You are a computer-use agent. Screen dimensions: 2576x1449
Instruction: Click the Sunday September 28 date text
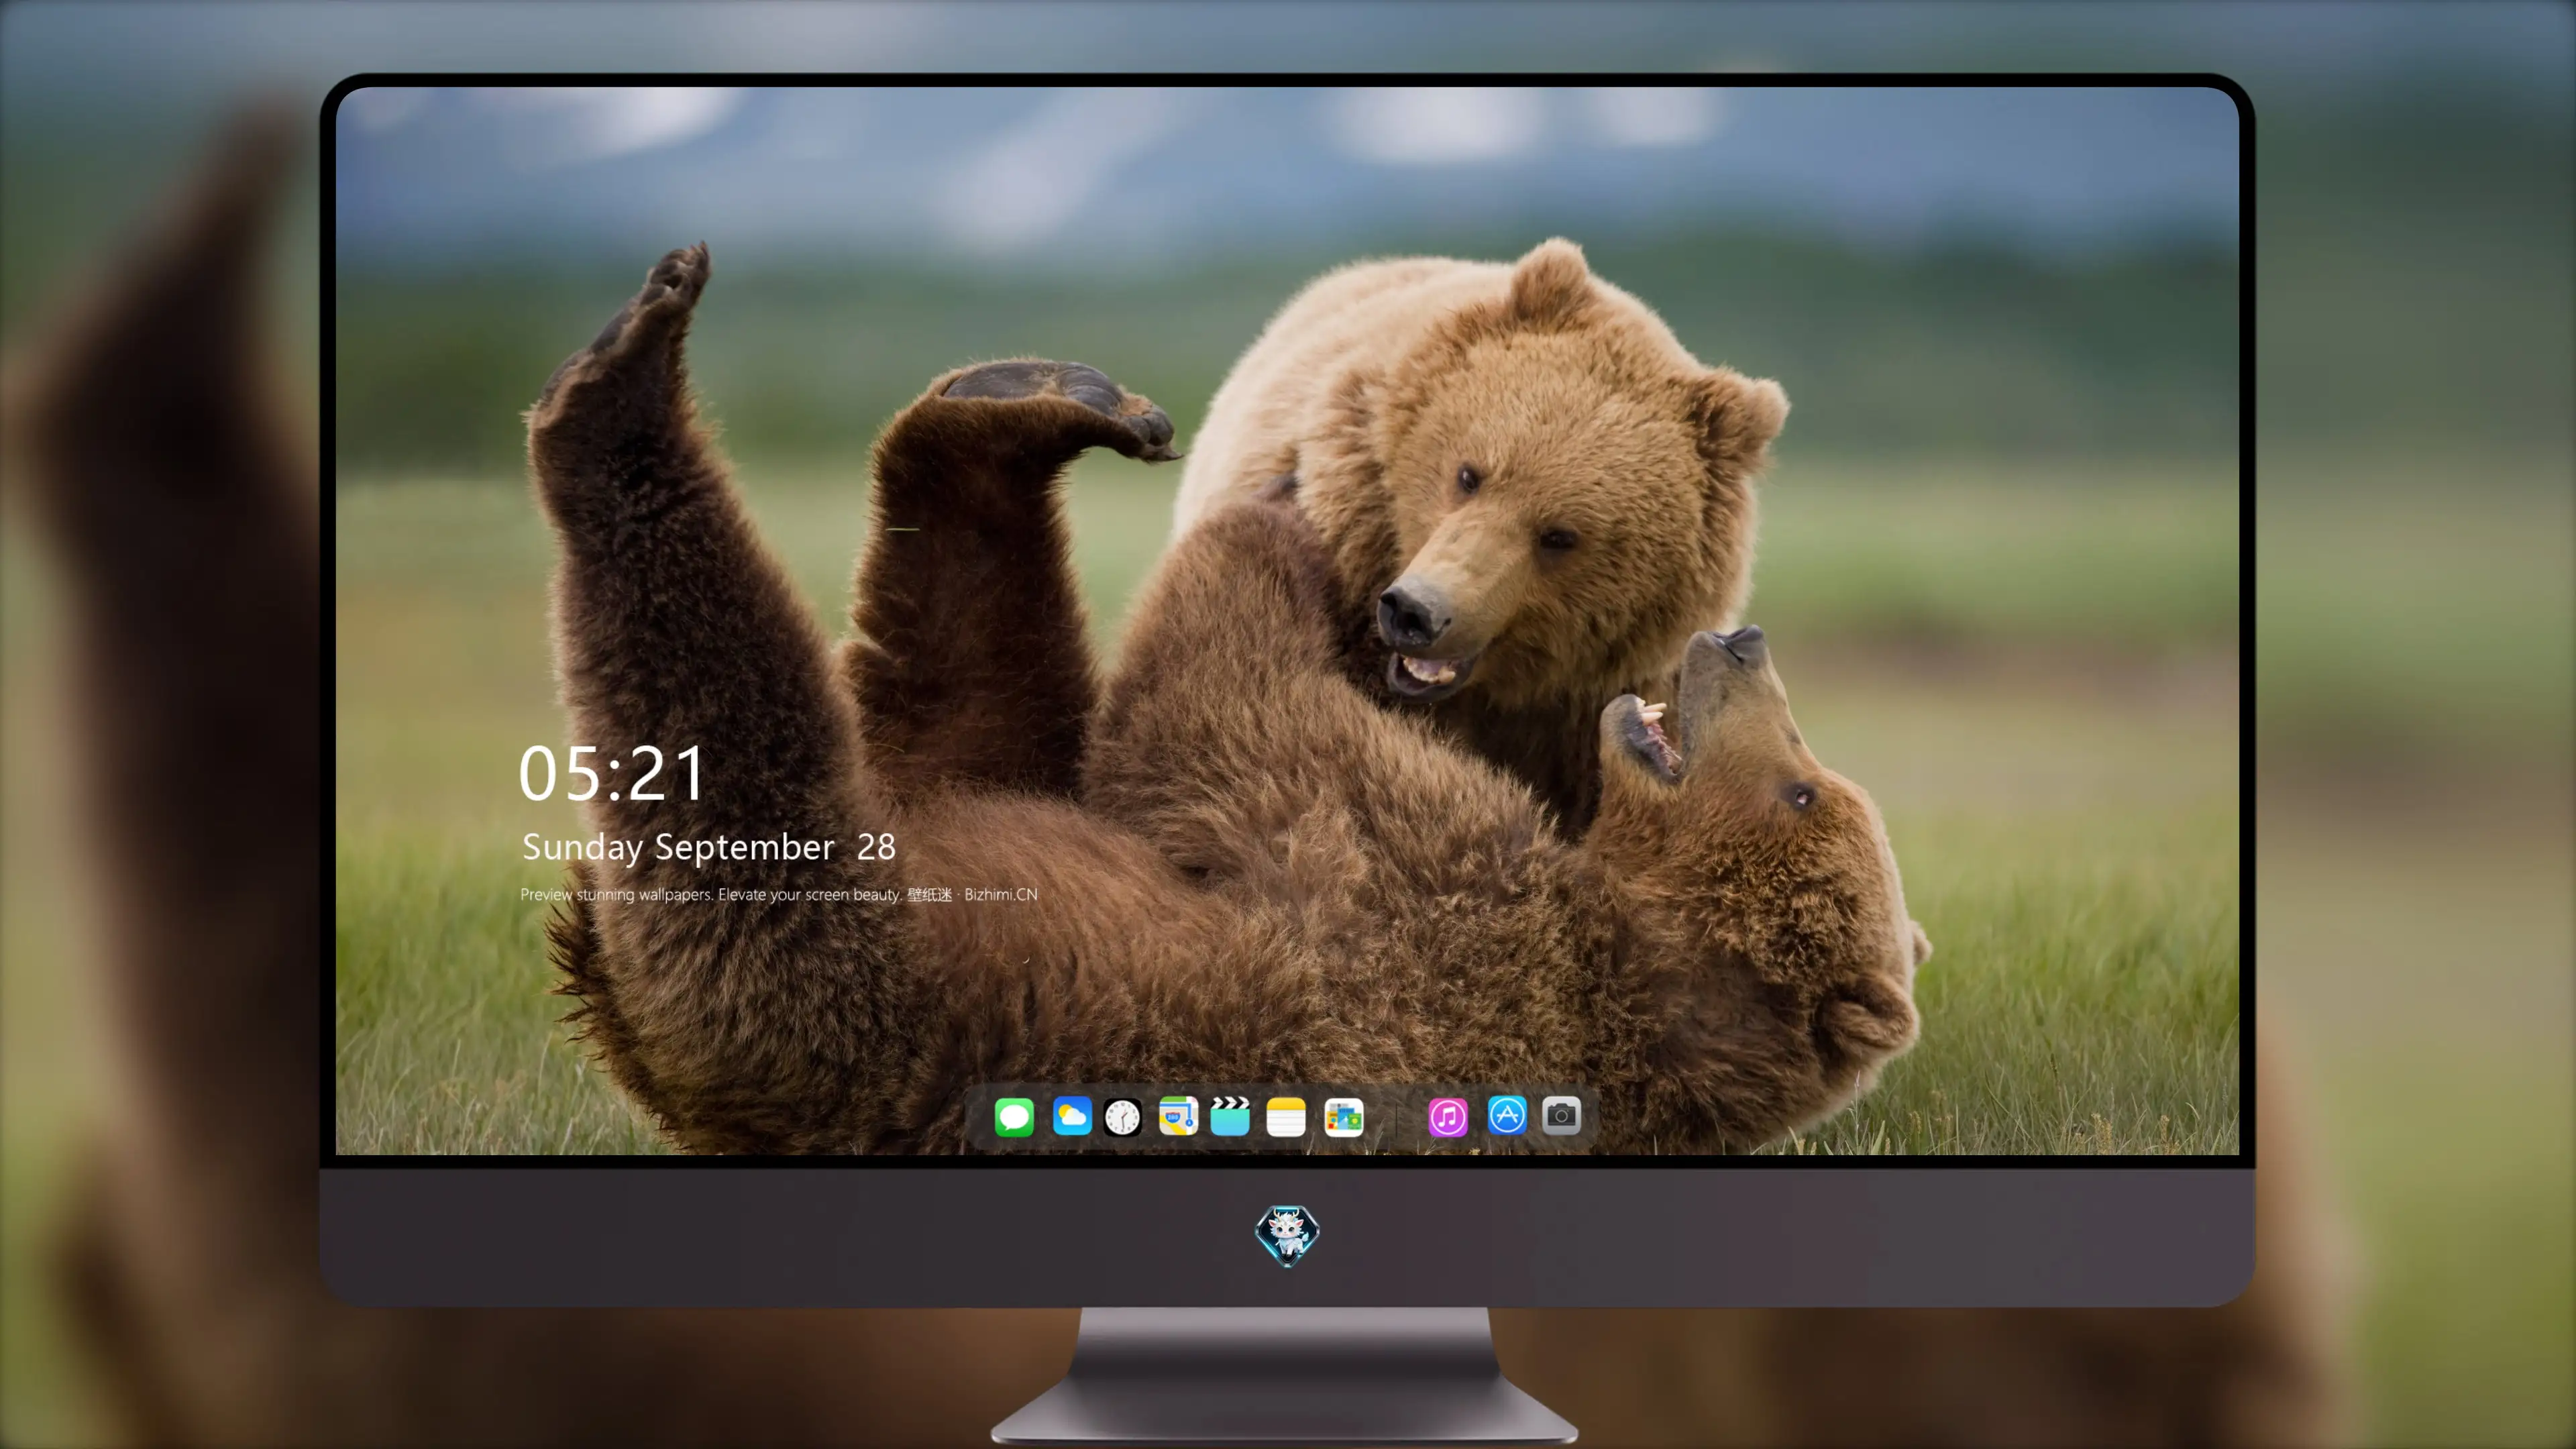(x=709, y=848)
